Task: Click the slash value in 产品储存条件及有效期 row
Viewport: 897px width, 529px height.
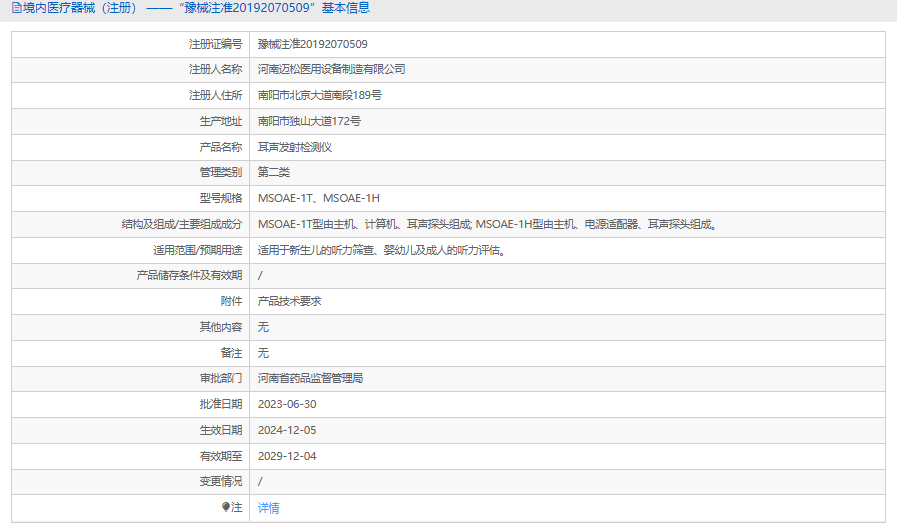Action: (260, 276)
